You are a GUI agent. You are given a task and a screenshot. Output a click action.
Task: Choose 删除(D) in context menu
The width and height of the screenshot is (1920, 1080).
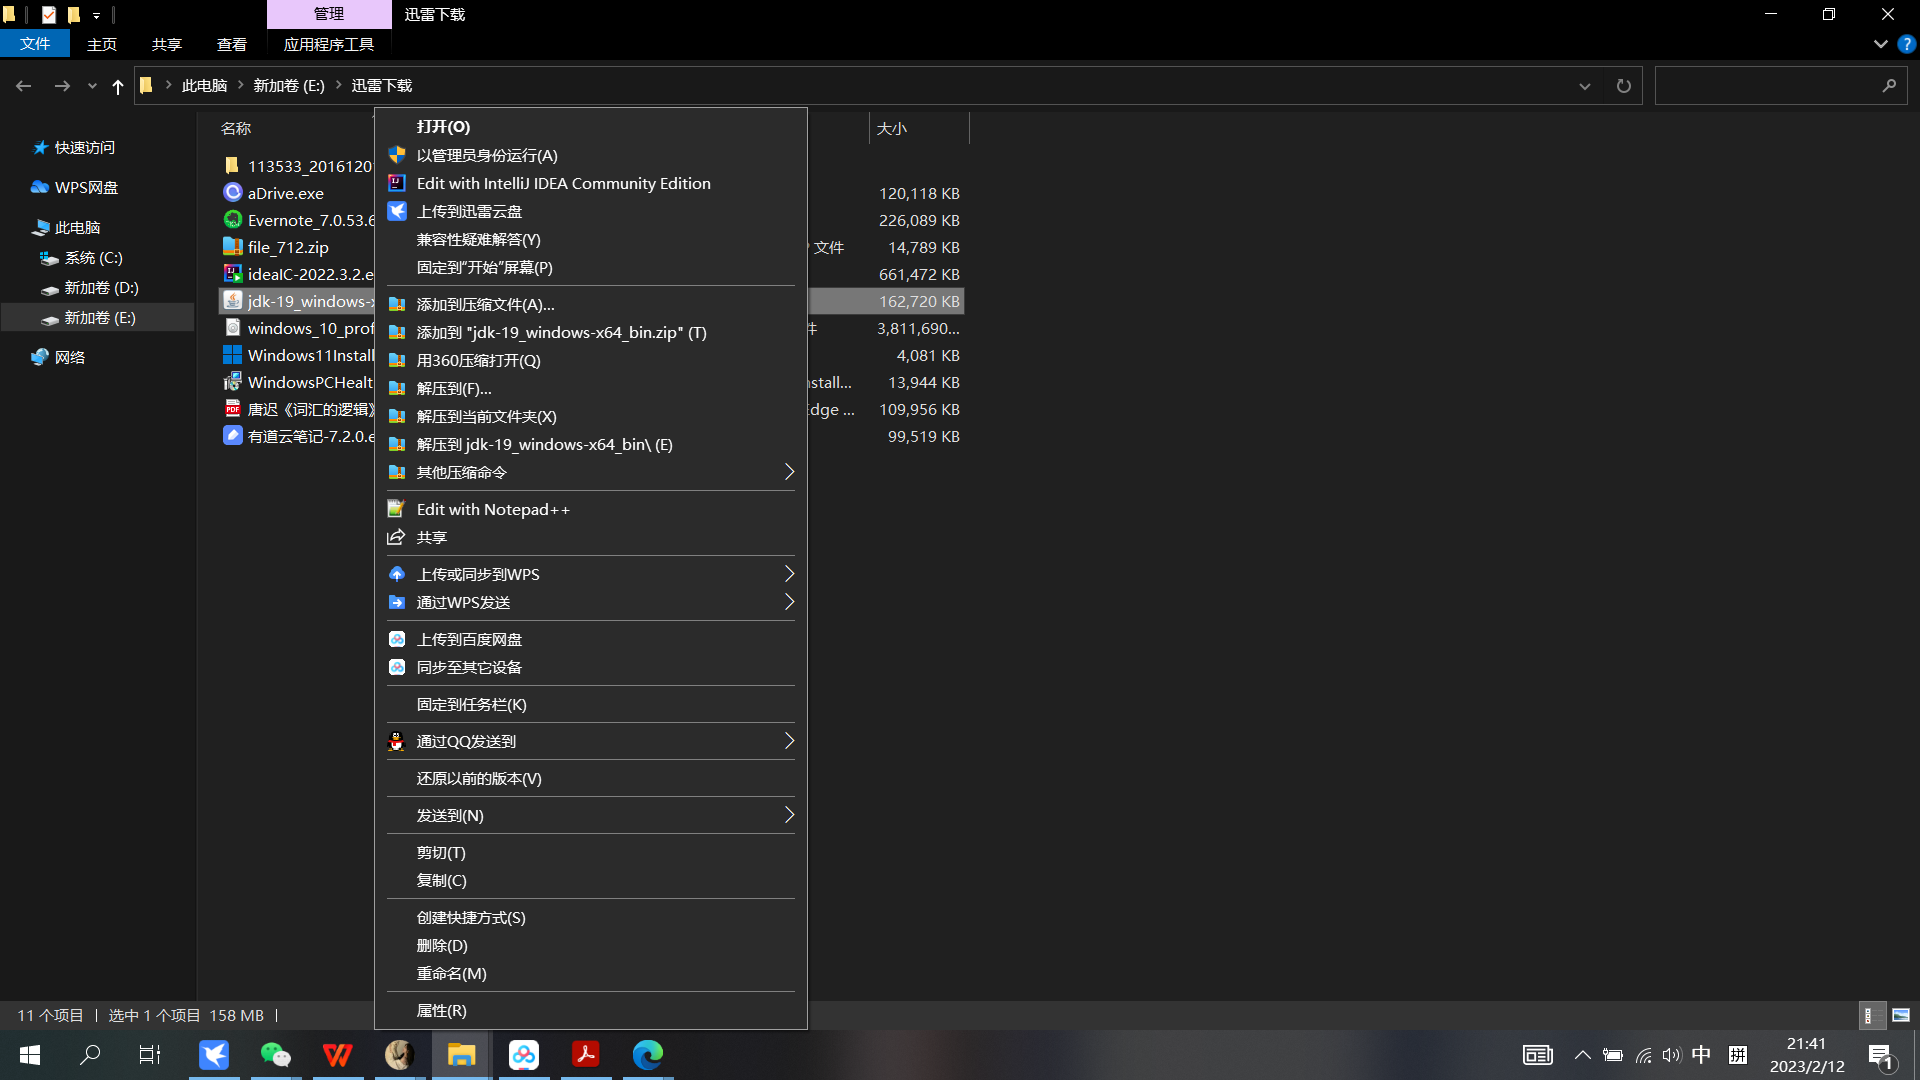coord(590,945)
